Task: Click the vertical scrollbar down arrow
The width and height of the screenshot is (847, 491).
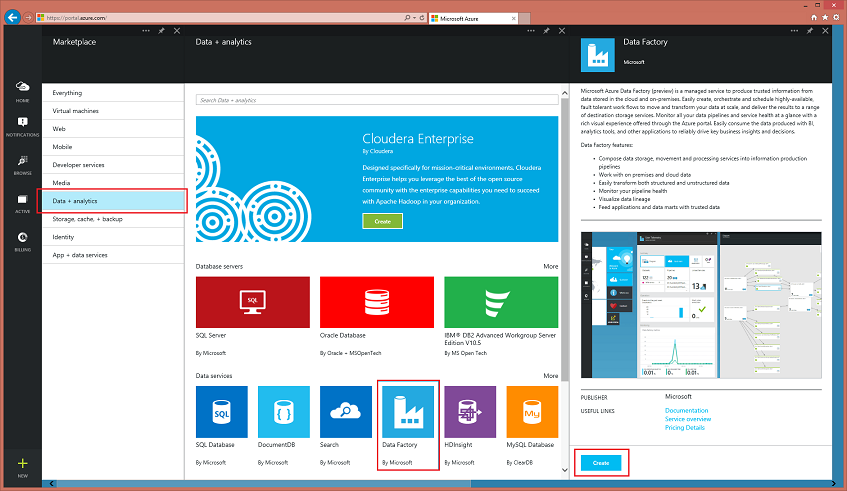Action: pos(564,470)
